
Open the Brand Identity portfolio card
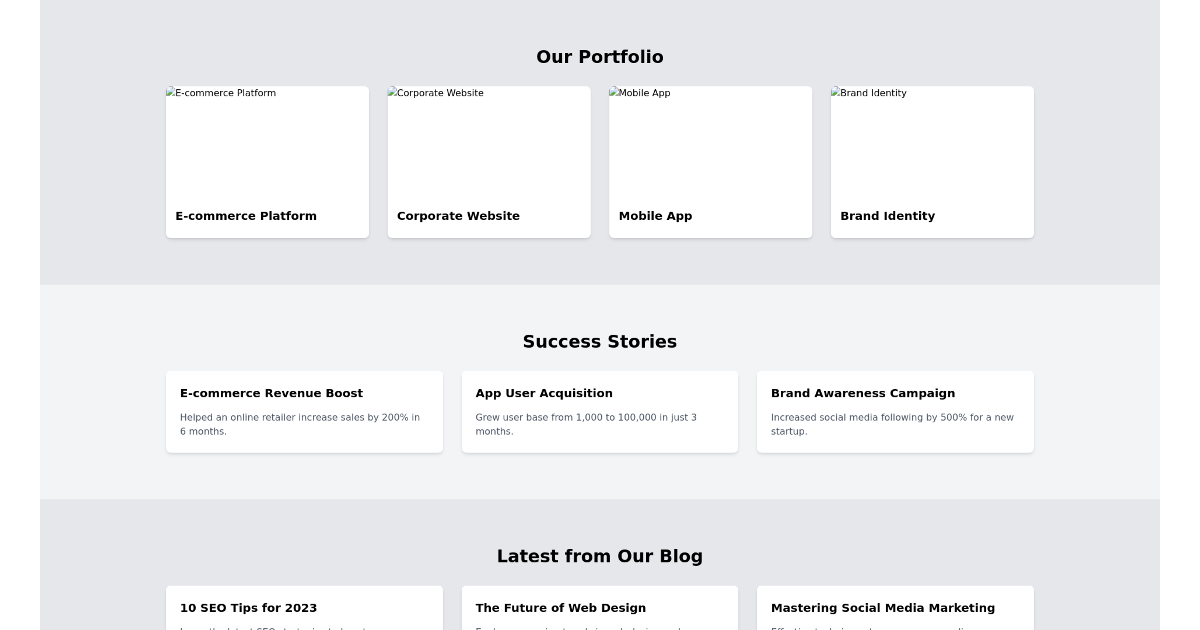[x=932, y=161]
